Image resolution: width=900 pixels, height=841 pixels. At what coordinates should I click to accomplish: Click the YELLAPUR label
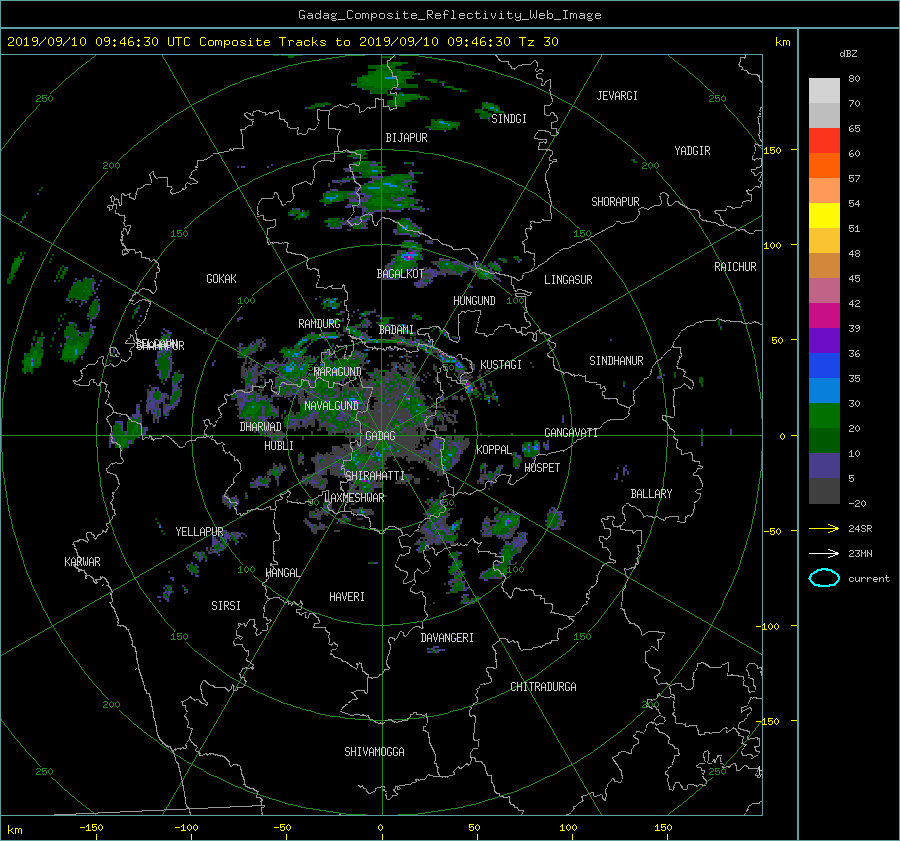tap(199, 532)
